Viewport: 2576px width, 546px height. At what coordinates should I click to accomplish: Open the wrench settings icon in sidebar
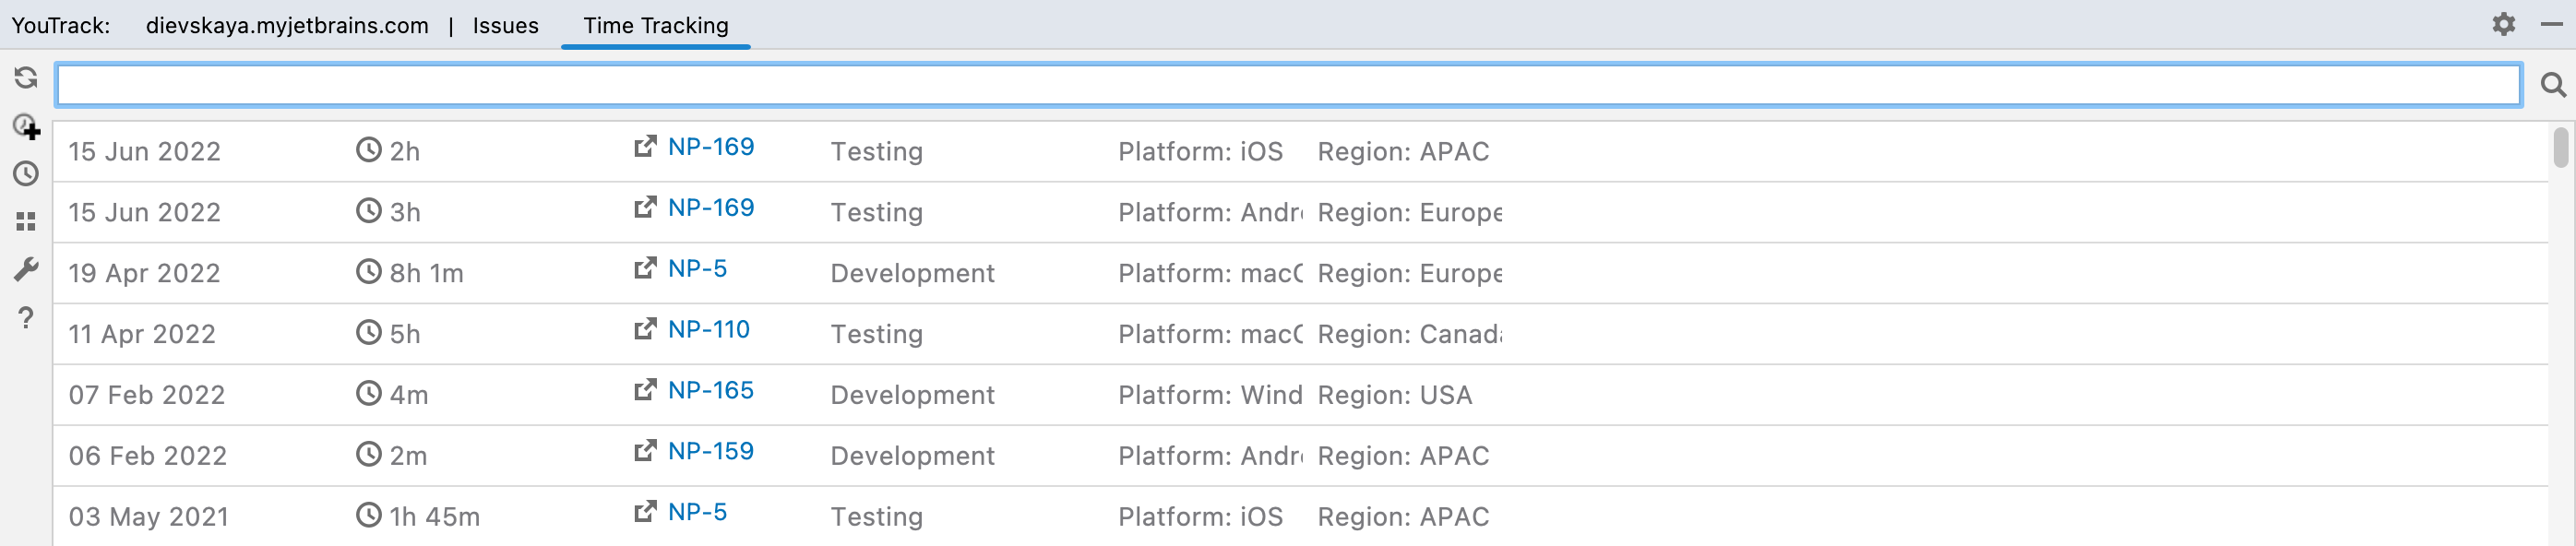point(26,269)
